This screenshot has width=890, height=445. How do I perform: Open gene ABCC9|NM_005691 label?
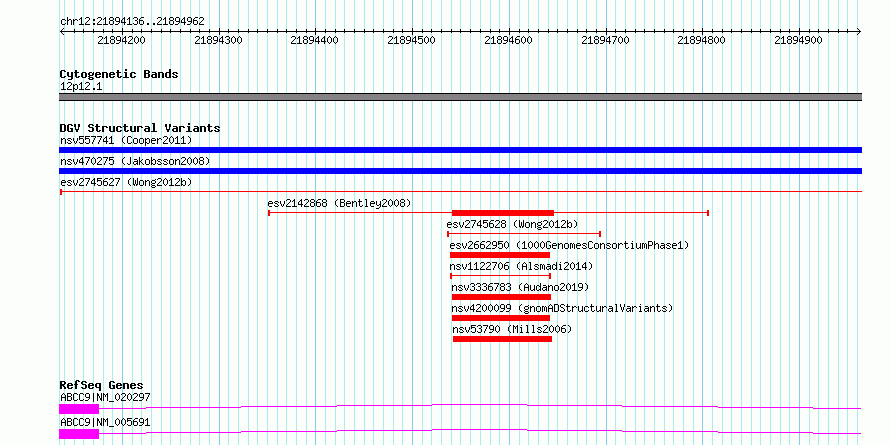[x=105, y=423]
